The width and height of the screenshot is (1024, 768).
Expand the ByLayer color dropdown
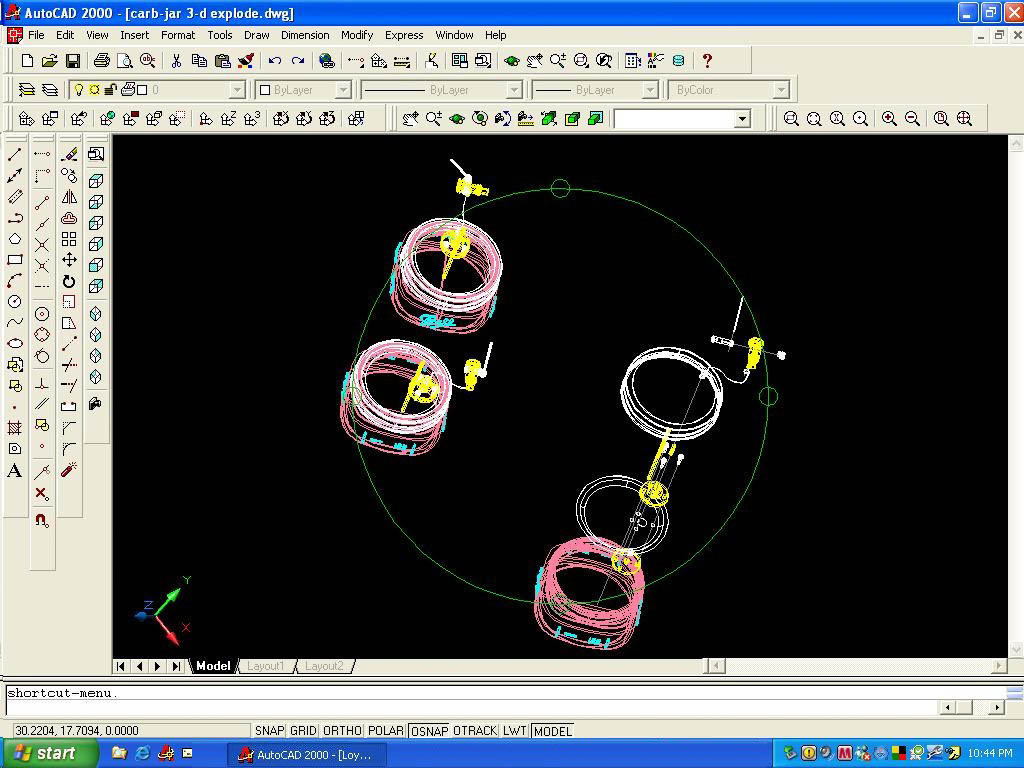[x=342, y=90]
